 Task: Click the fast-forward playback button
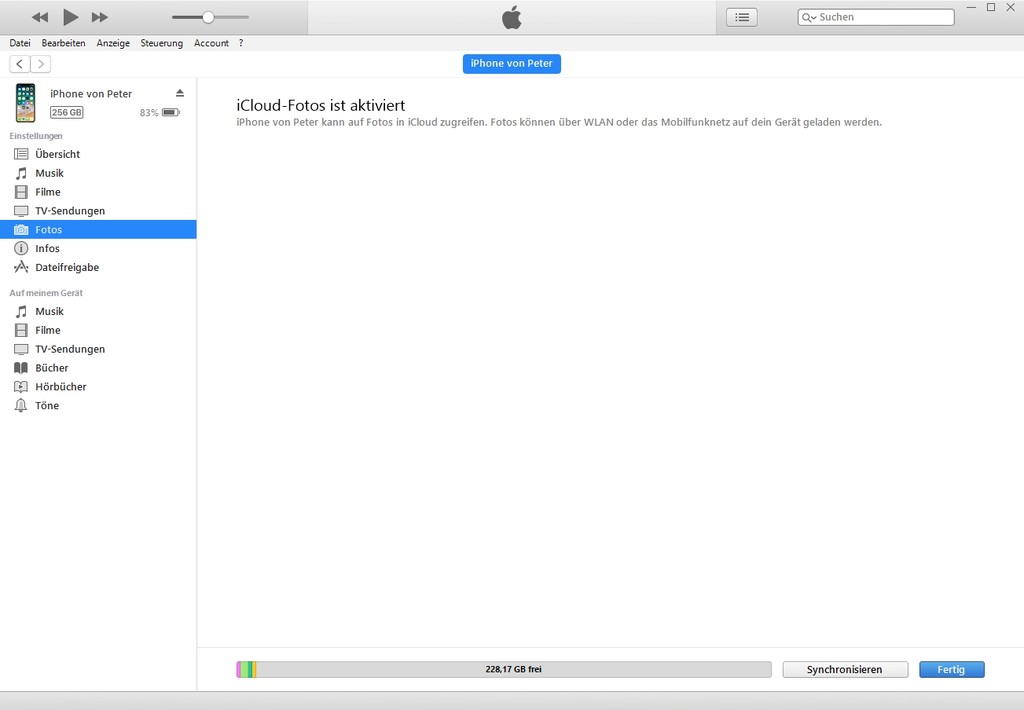(x=99, y=17)
